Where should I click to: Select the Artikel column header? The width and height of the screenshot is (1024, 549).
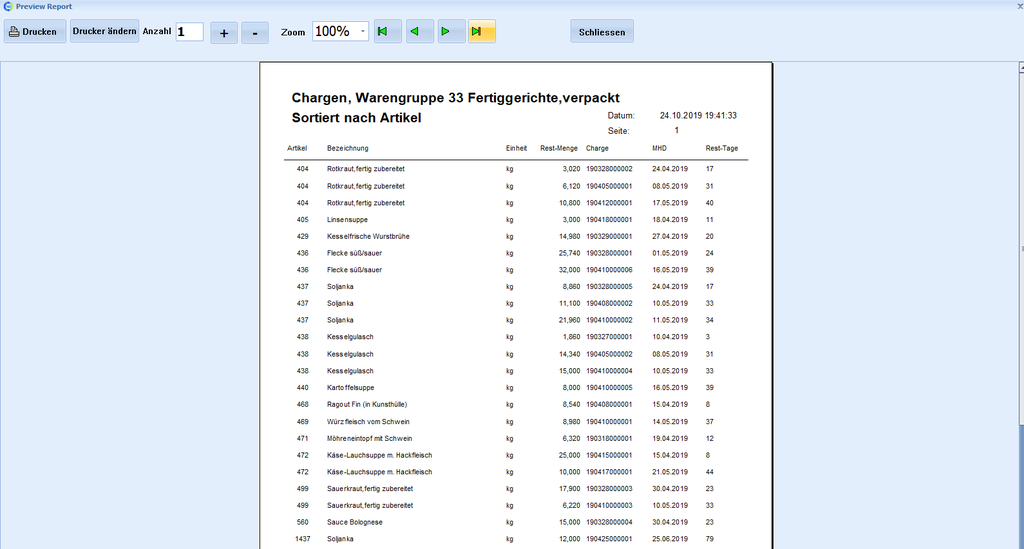(x=297, y=148)
